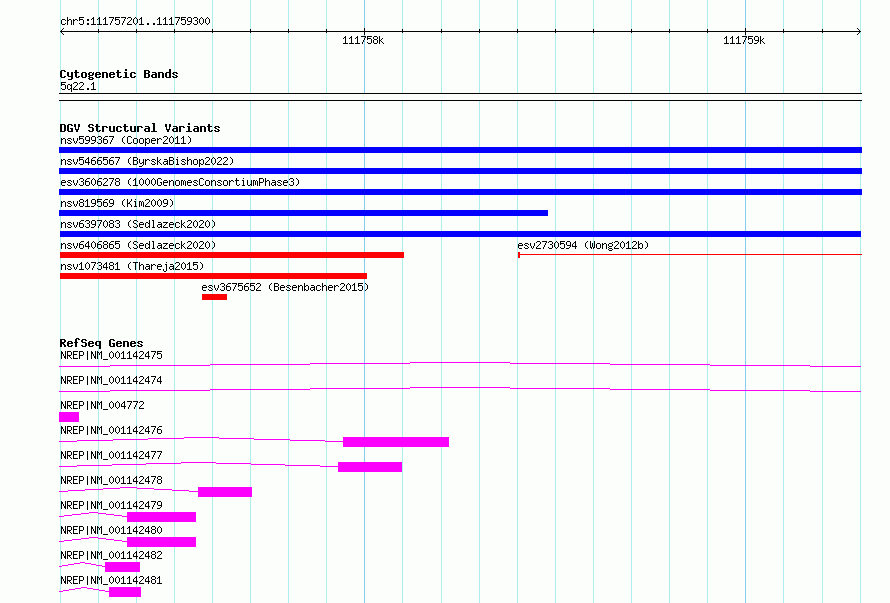Open the NREP|NM_001142477 transcript label
Screen dimensions: 890x603
111,455
